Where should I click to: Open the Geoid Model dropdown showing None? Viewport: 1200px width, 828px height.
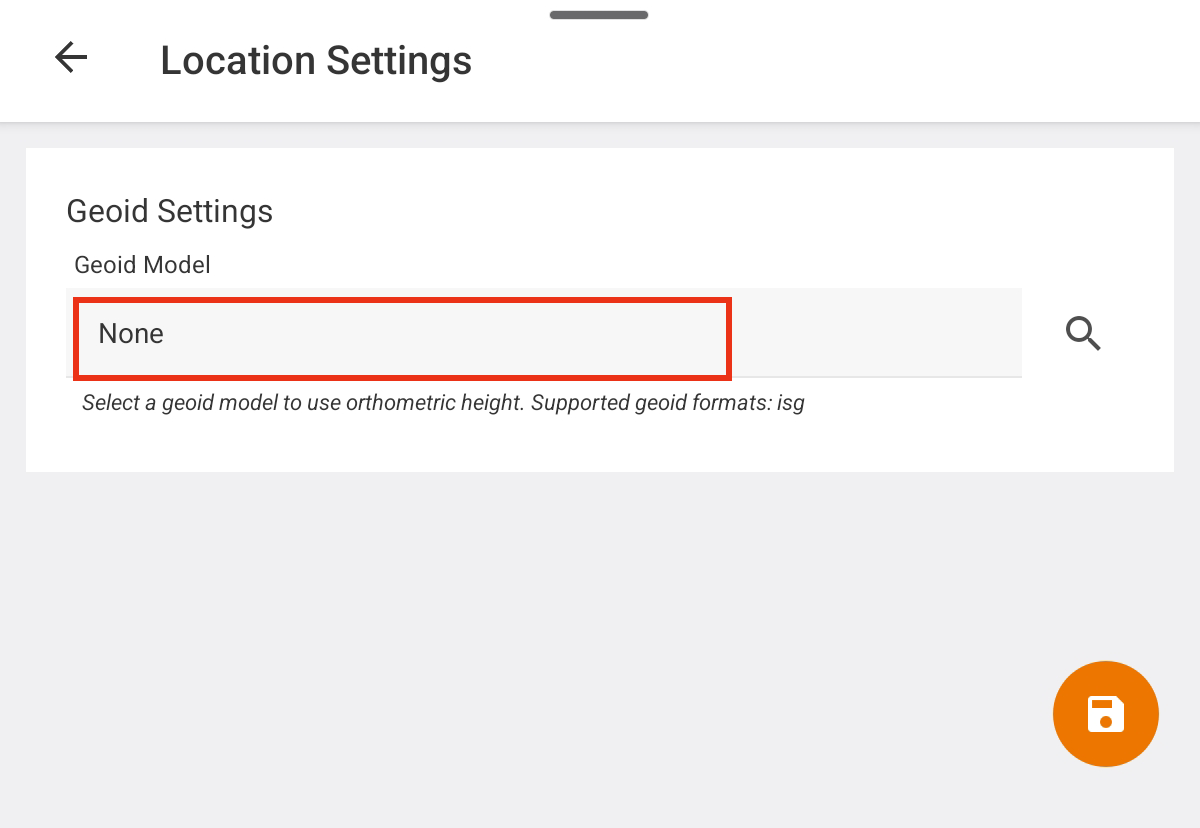(x=544, y=333)
